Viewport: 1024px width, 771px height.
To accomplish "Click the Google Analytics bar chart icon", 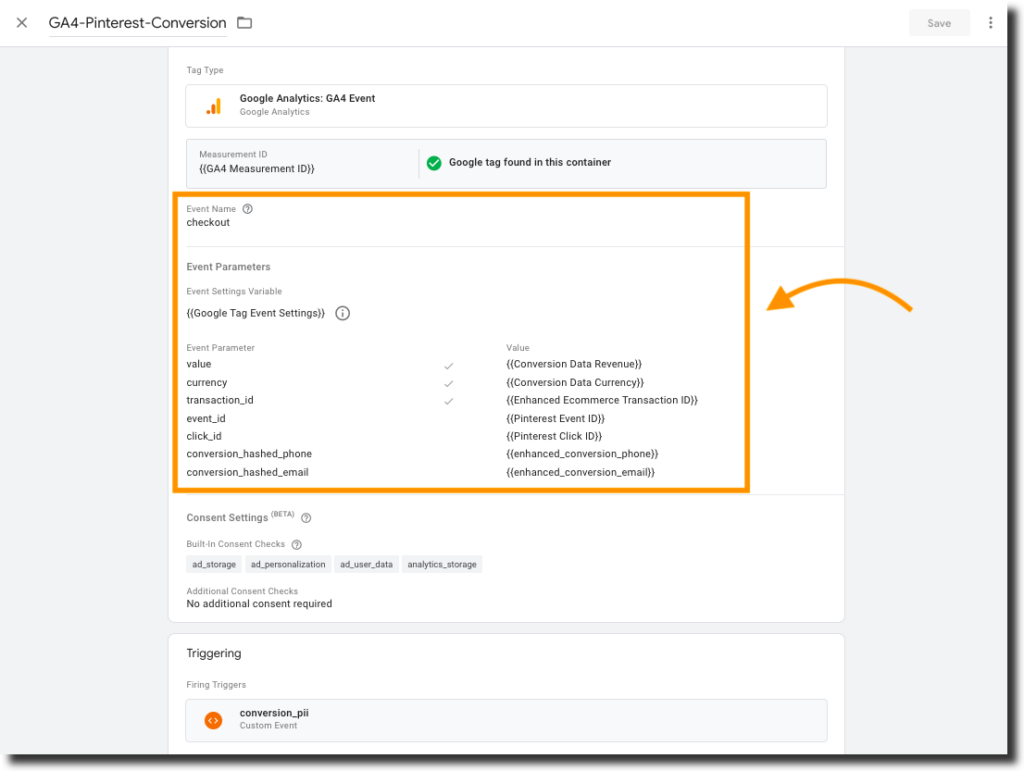I will [213, 106].
